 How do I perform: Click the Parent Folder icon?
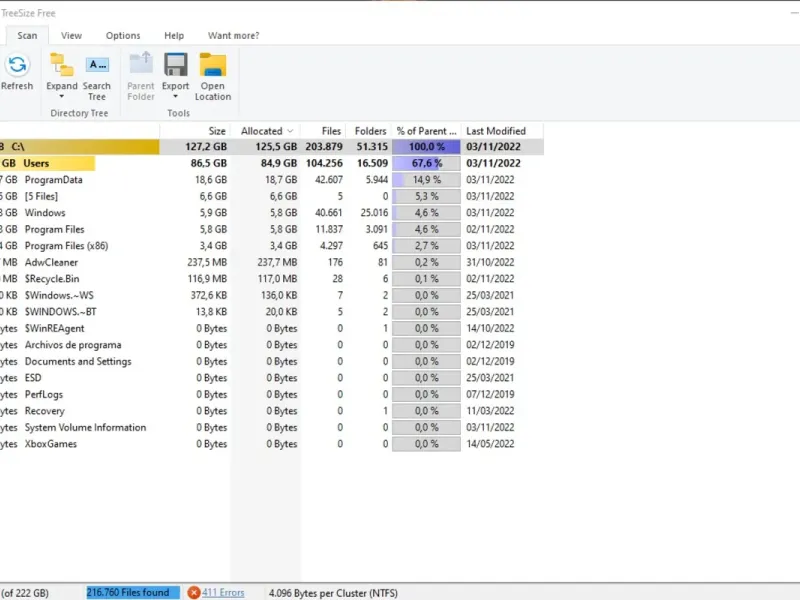tap(141, 64)
